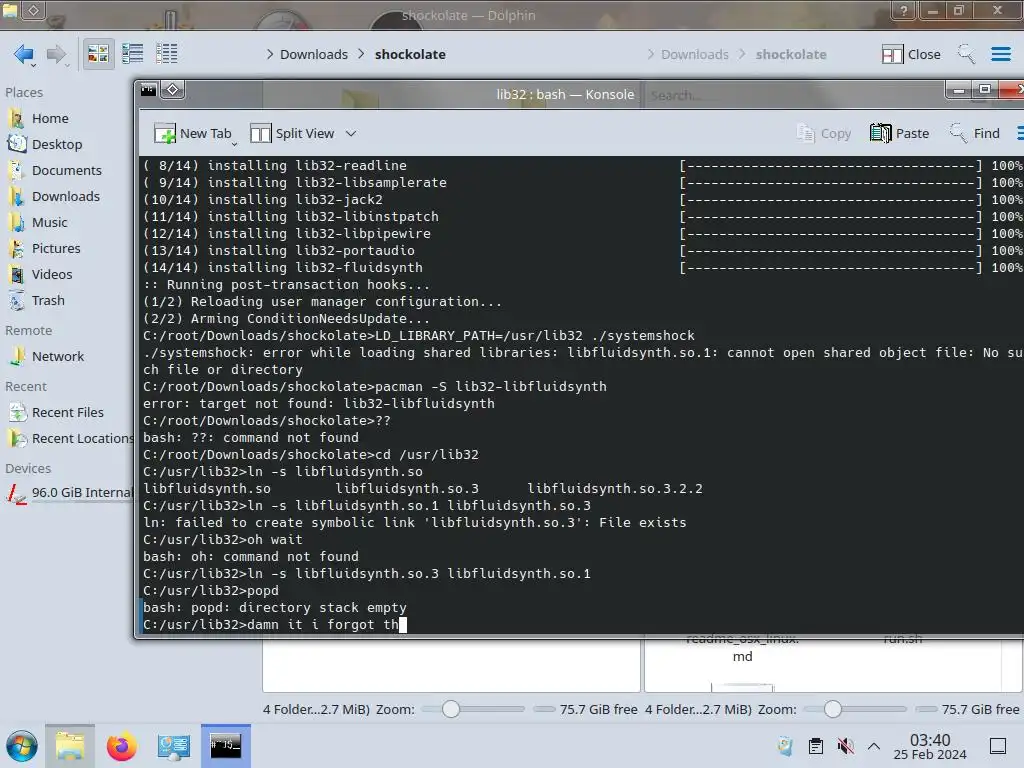Open Find in Konsole toolbar
The image size is (1024, 768).
point(974,133)
